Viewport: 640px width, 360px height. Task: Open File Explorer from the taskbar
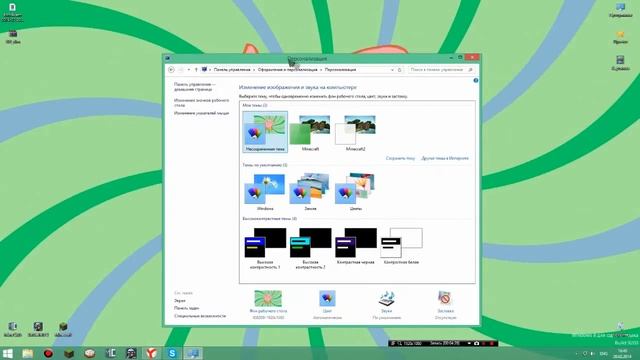tap(28, 353)
